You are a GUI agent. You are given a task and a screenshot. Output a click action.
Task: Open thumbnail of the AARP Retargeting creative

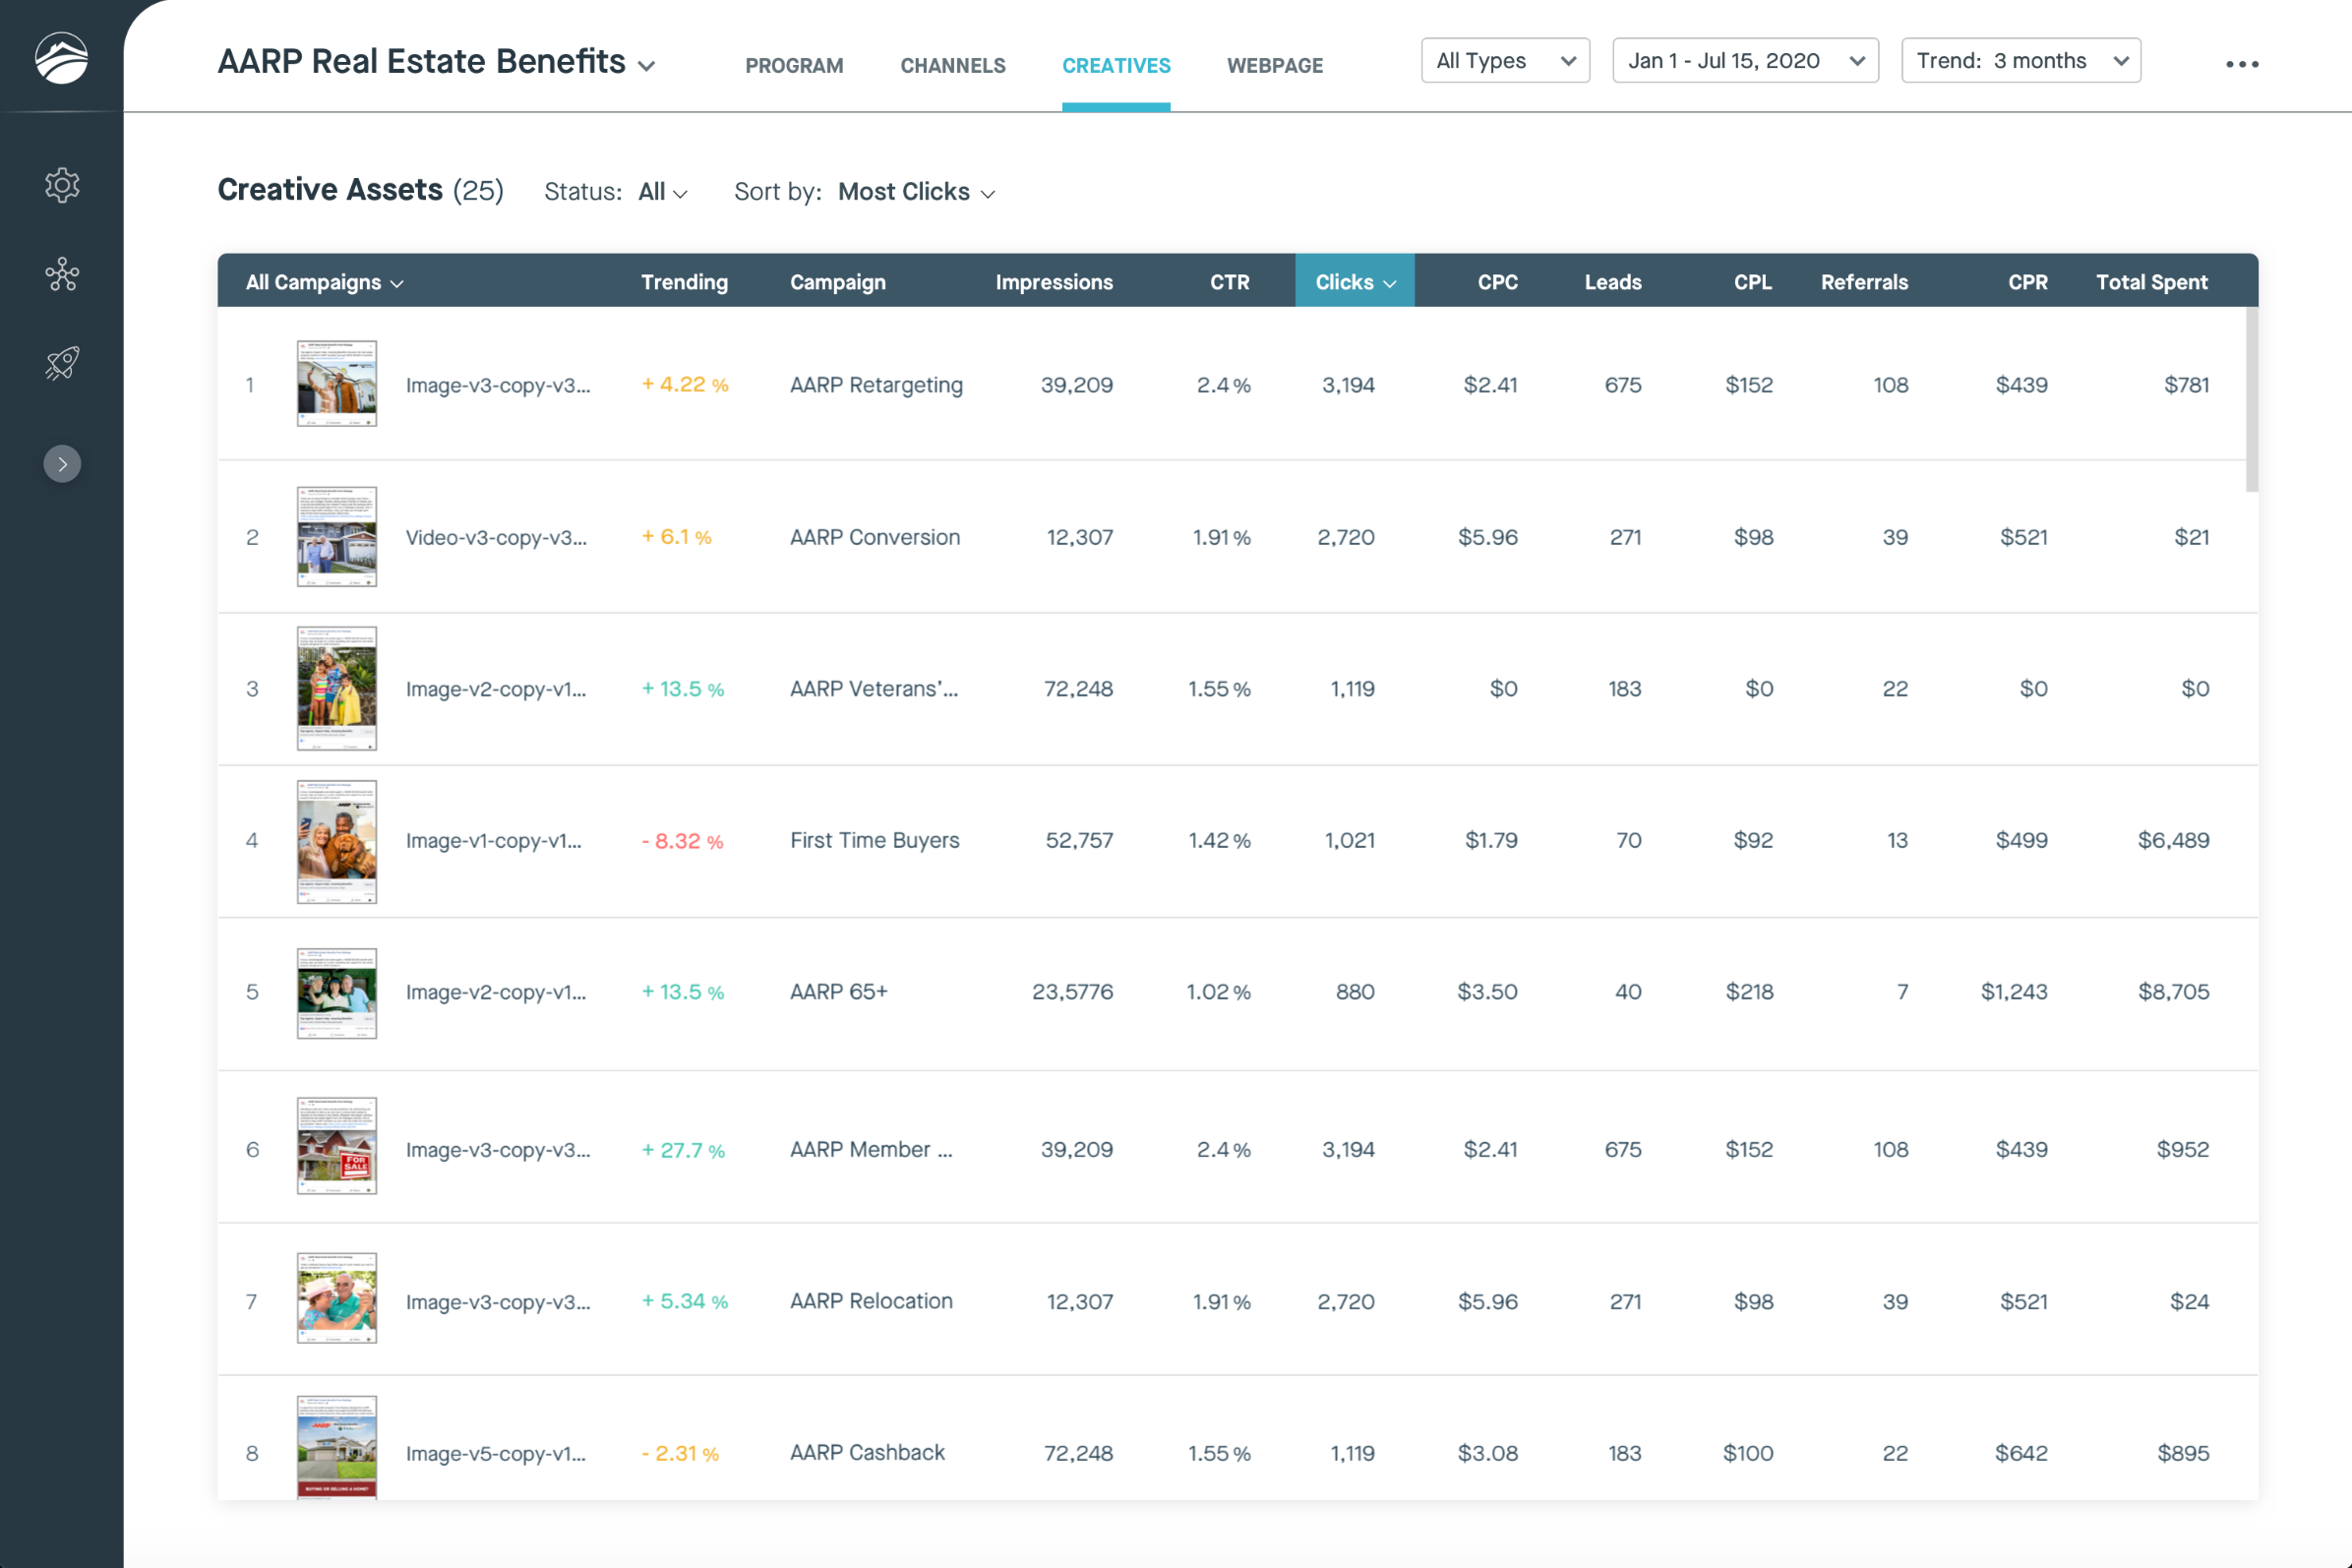[337, 384]
